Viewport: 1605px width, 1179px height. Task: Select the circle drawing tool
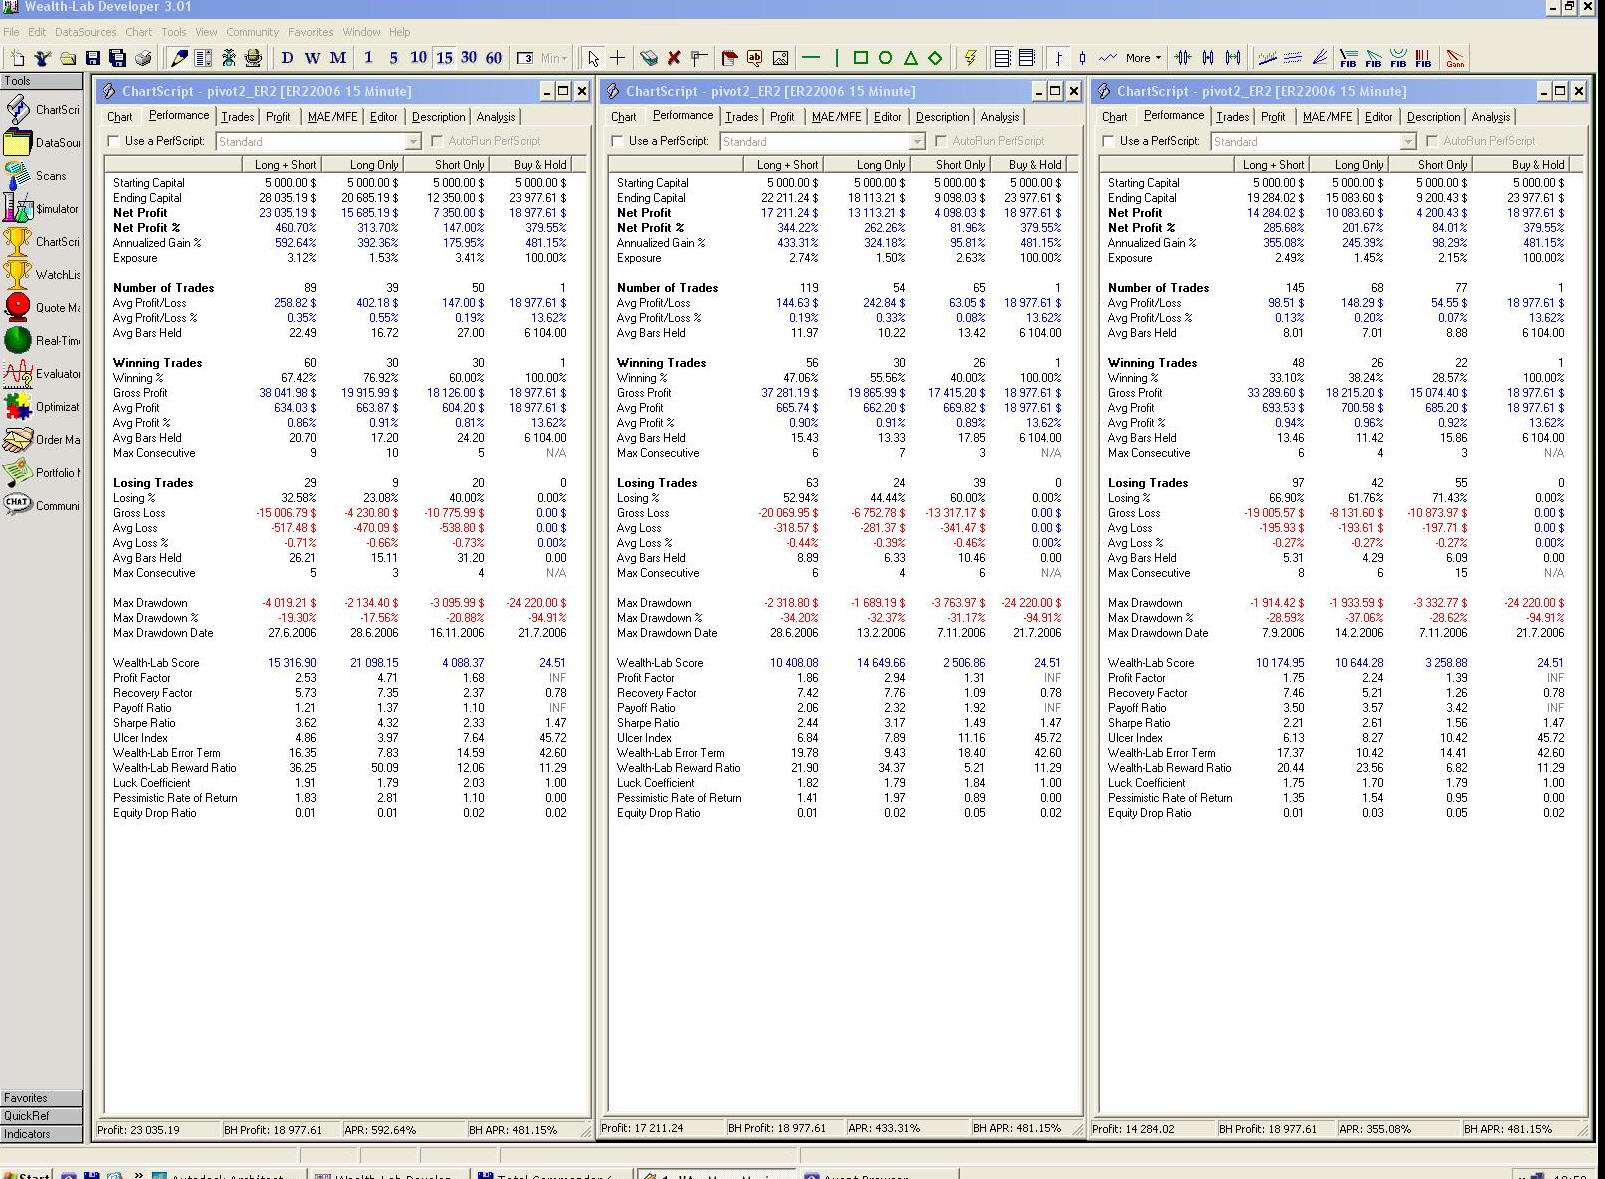(x=885, y=58)
